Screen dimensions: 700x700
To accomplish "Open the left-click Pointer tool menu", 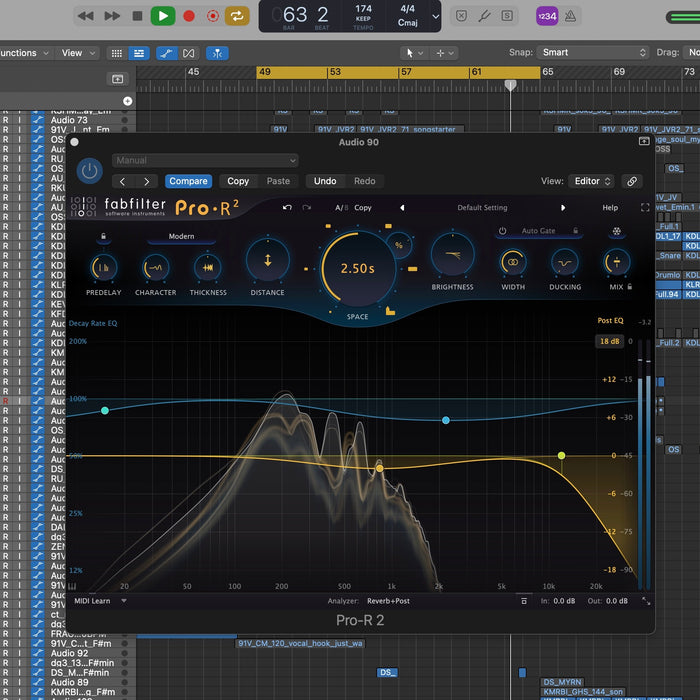I will (x=414, y=53).
